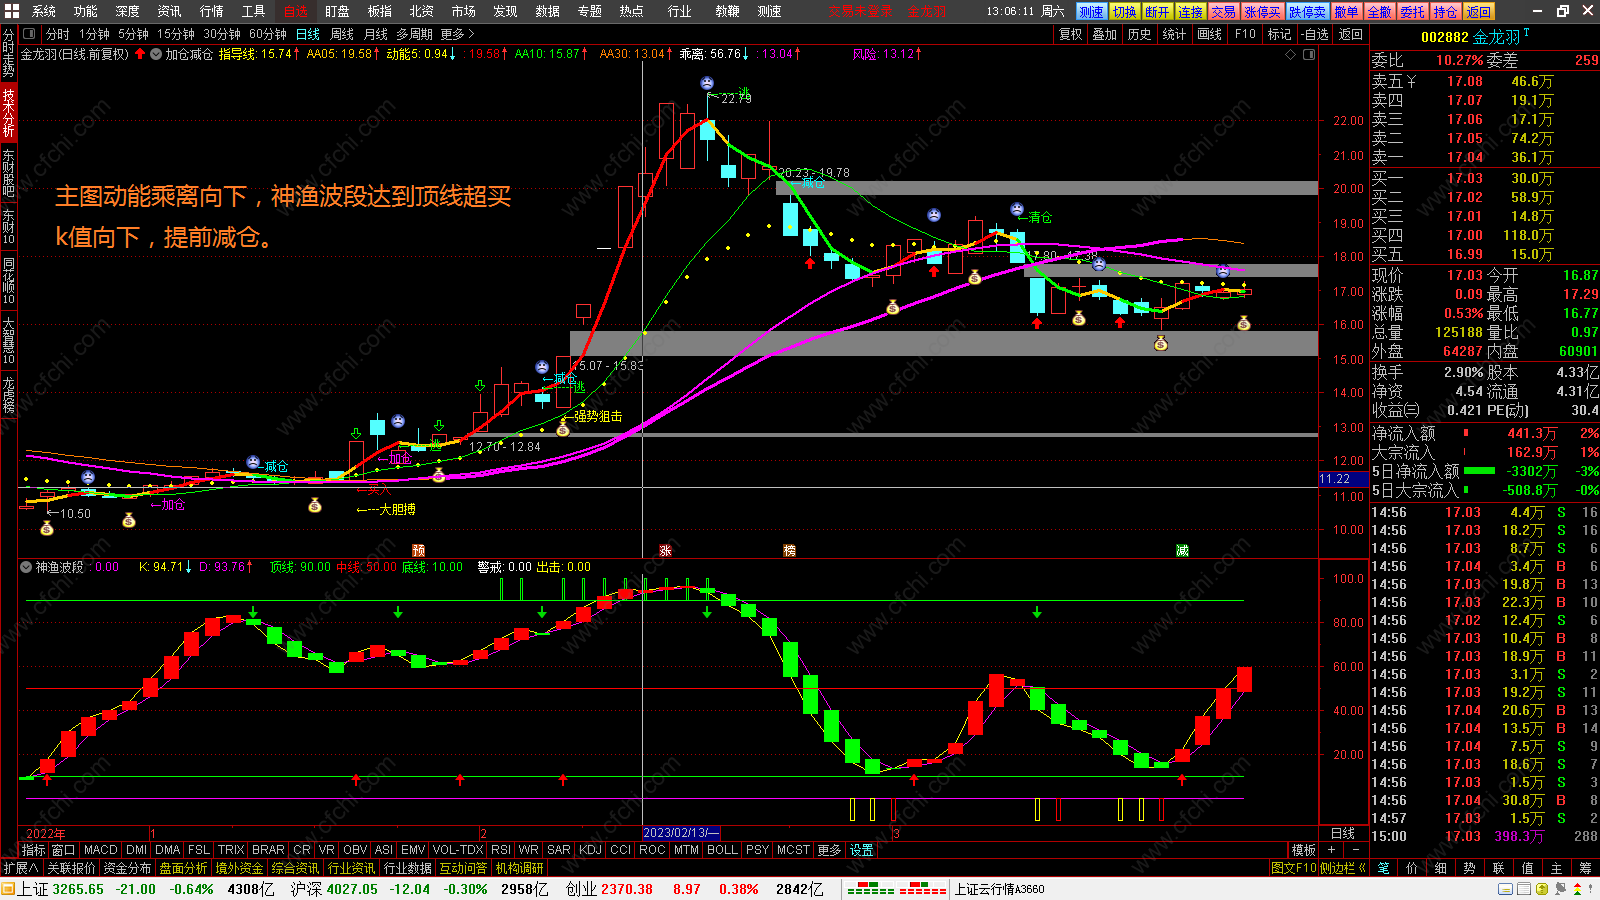Open the 盘面分析 tab
Image resolution: width=1600 pixels, height=900 pixels.
[183, 868]
